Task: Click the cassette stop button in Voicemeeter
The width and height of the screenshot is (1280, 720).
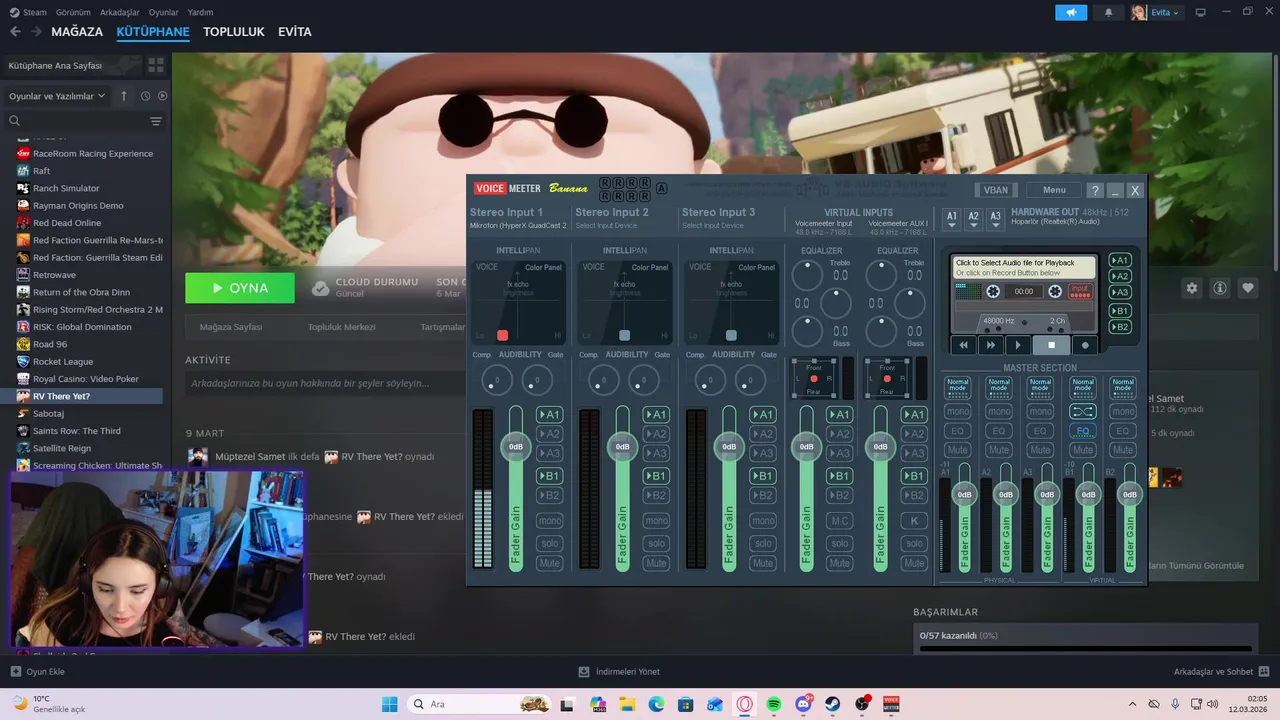Action: (x=1051, y=345)
